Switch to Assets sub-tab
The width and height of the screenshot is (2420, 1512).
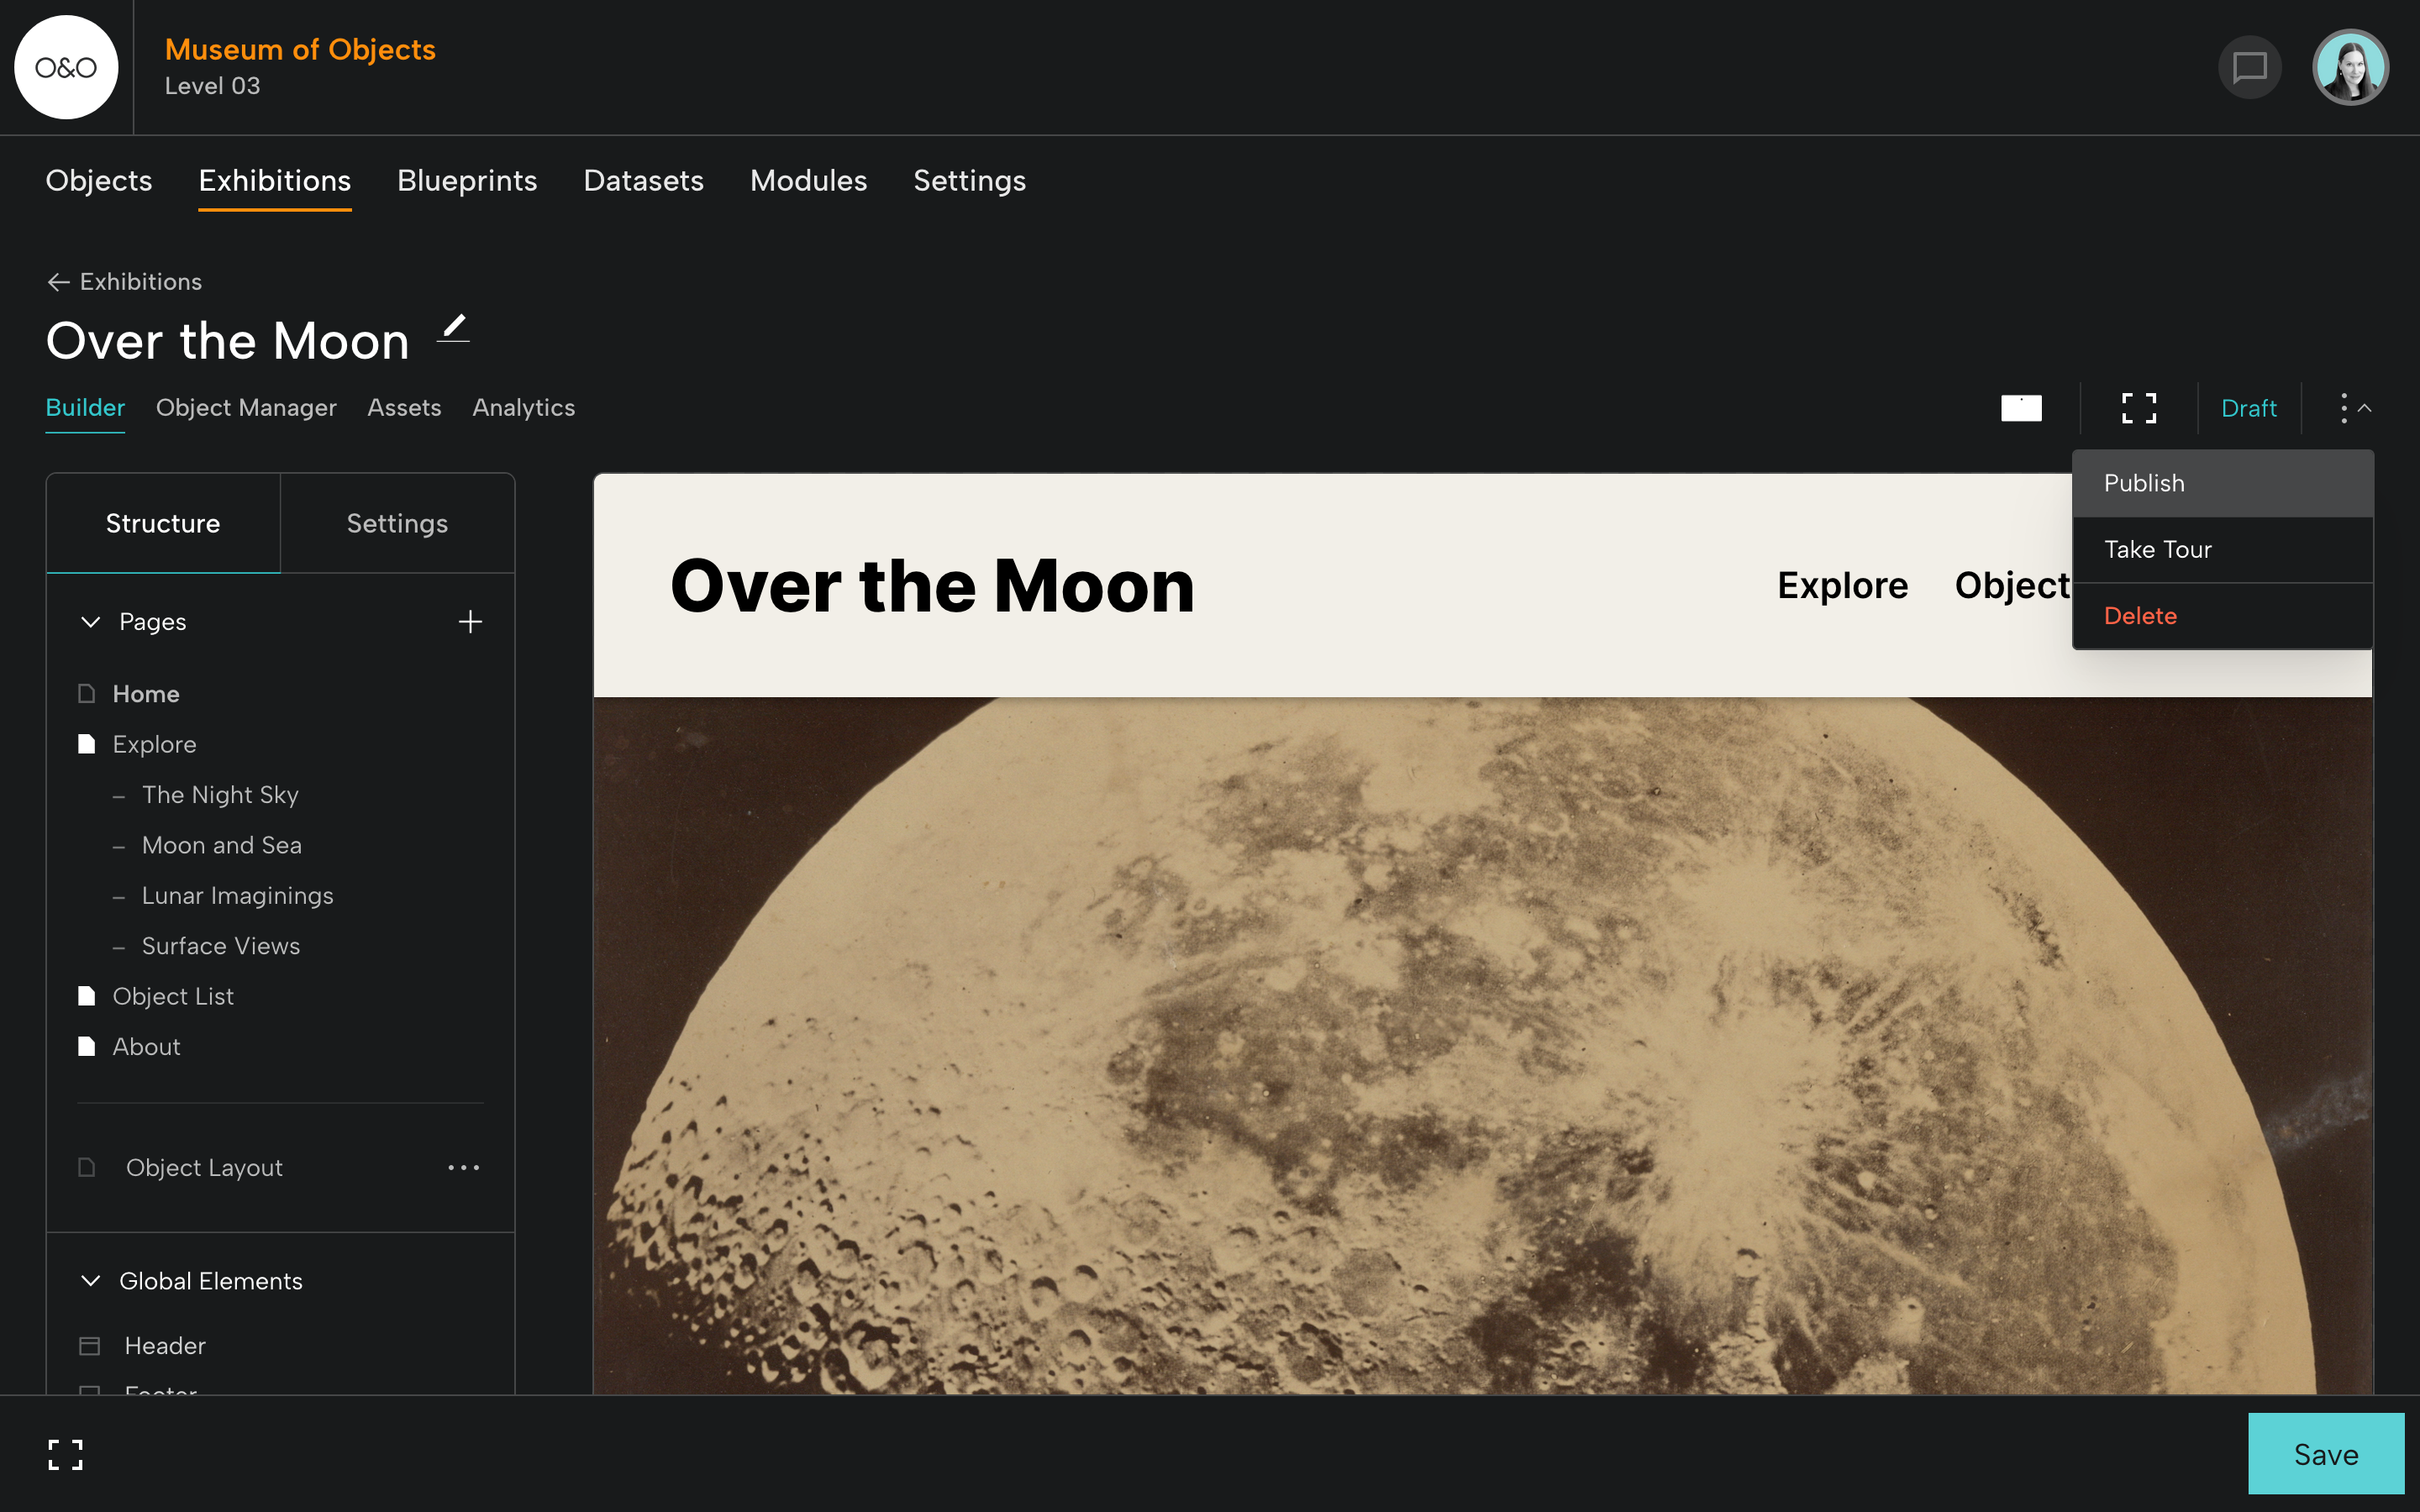coord(404,408)
